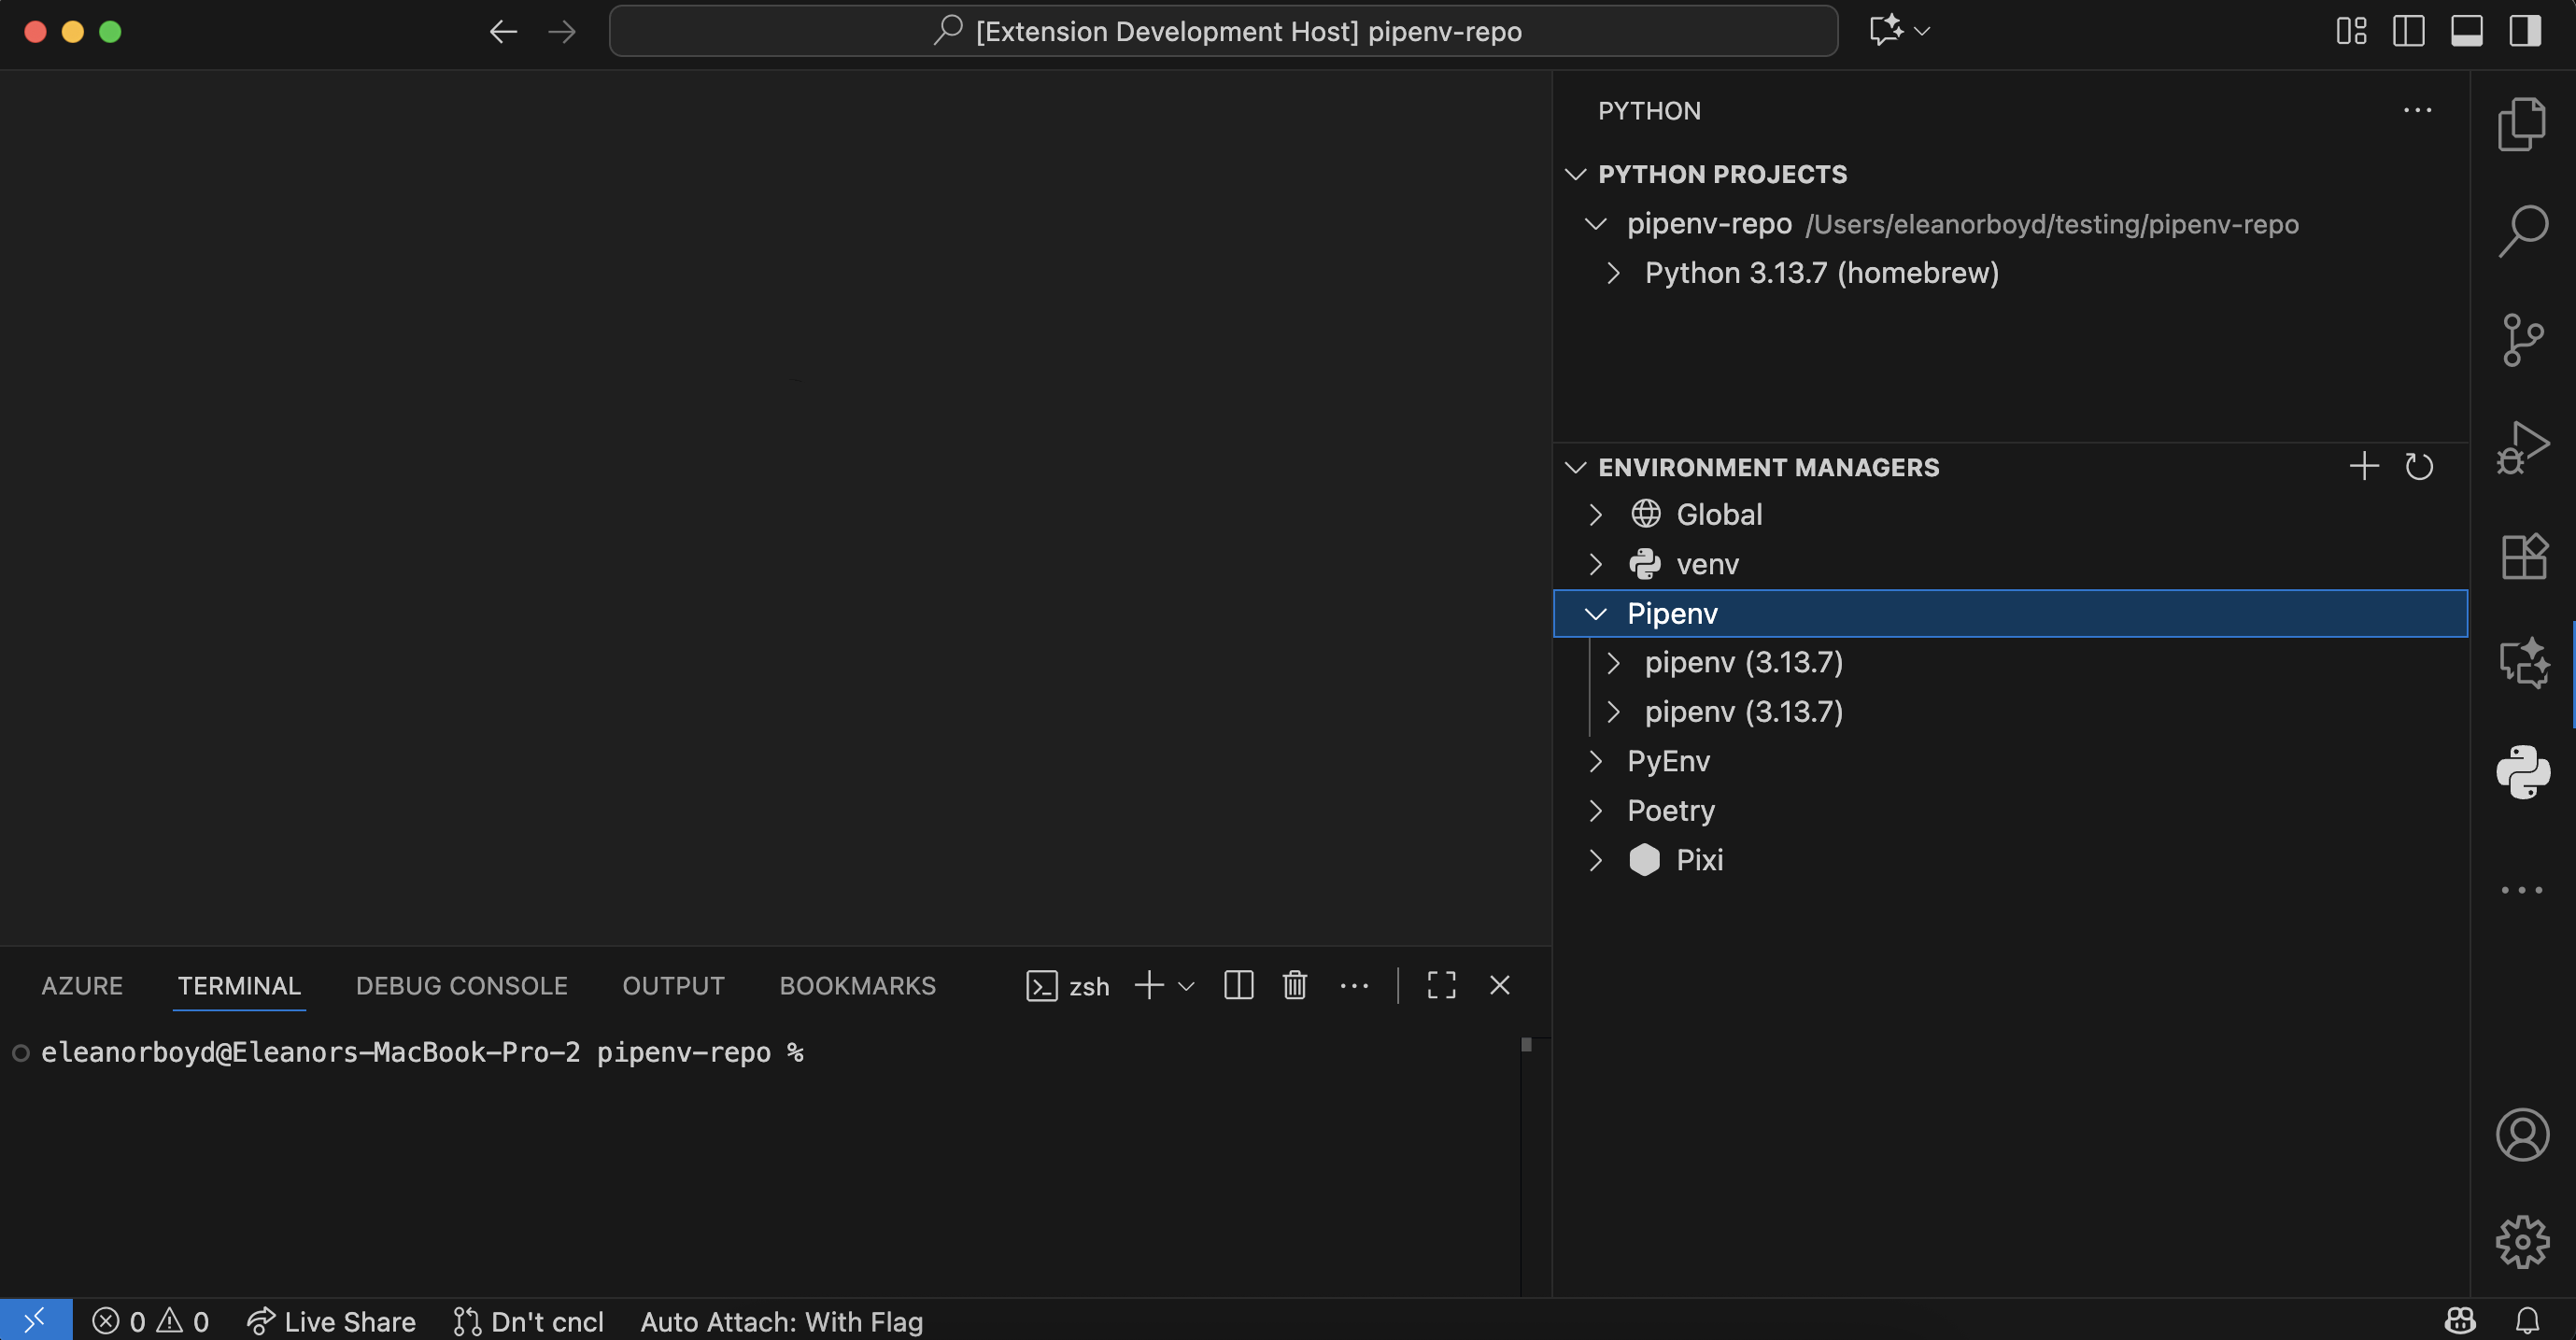2576x1340 pixels.
Task: Open the Accounts icon at bottom
Action: (2523, 1134)
